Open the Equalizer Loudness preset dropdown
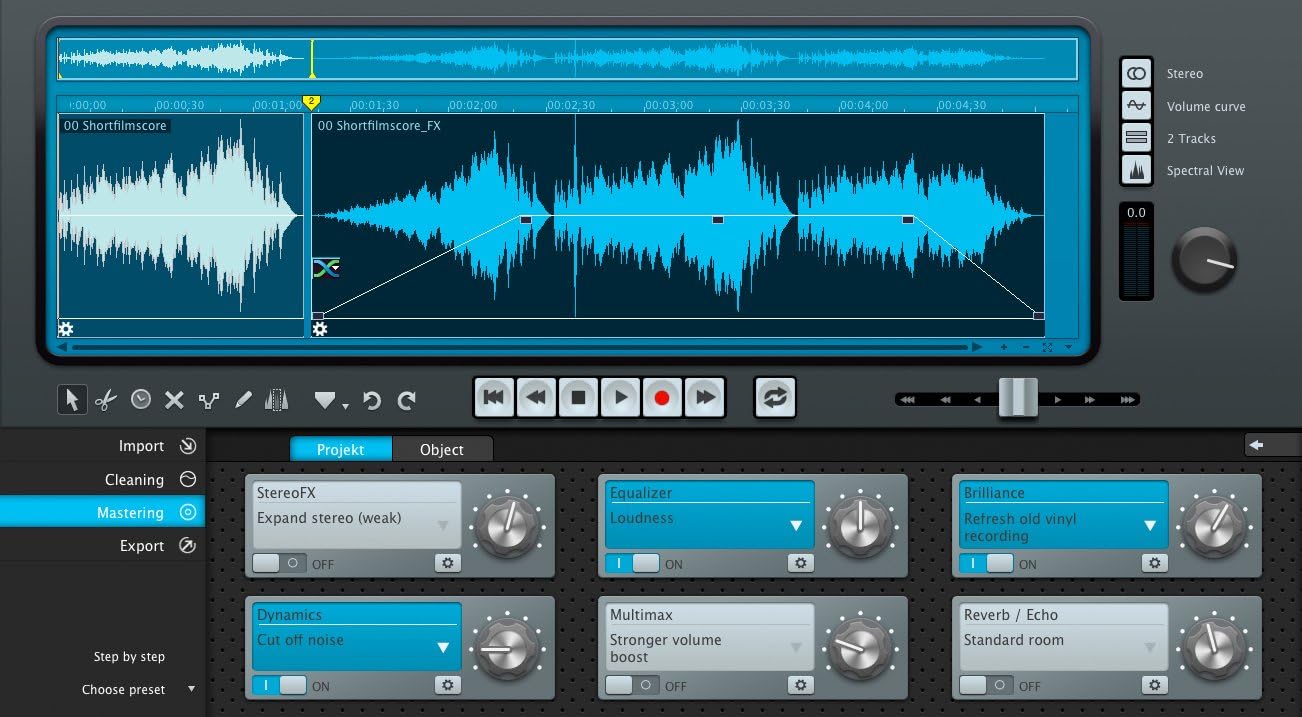 pos(796,526)
